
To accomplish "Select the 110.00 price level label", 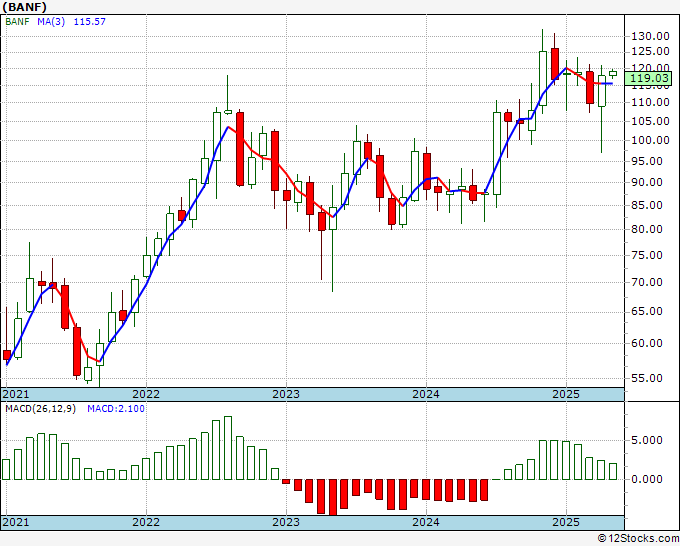I will (650, 102).
